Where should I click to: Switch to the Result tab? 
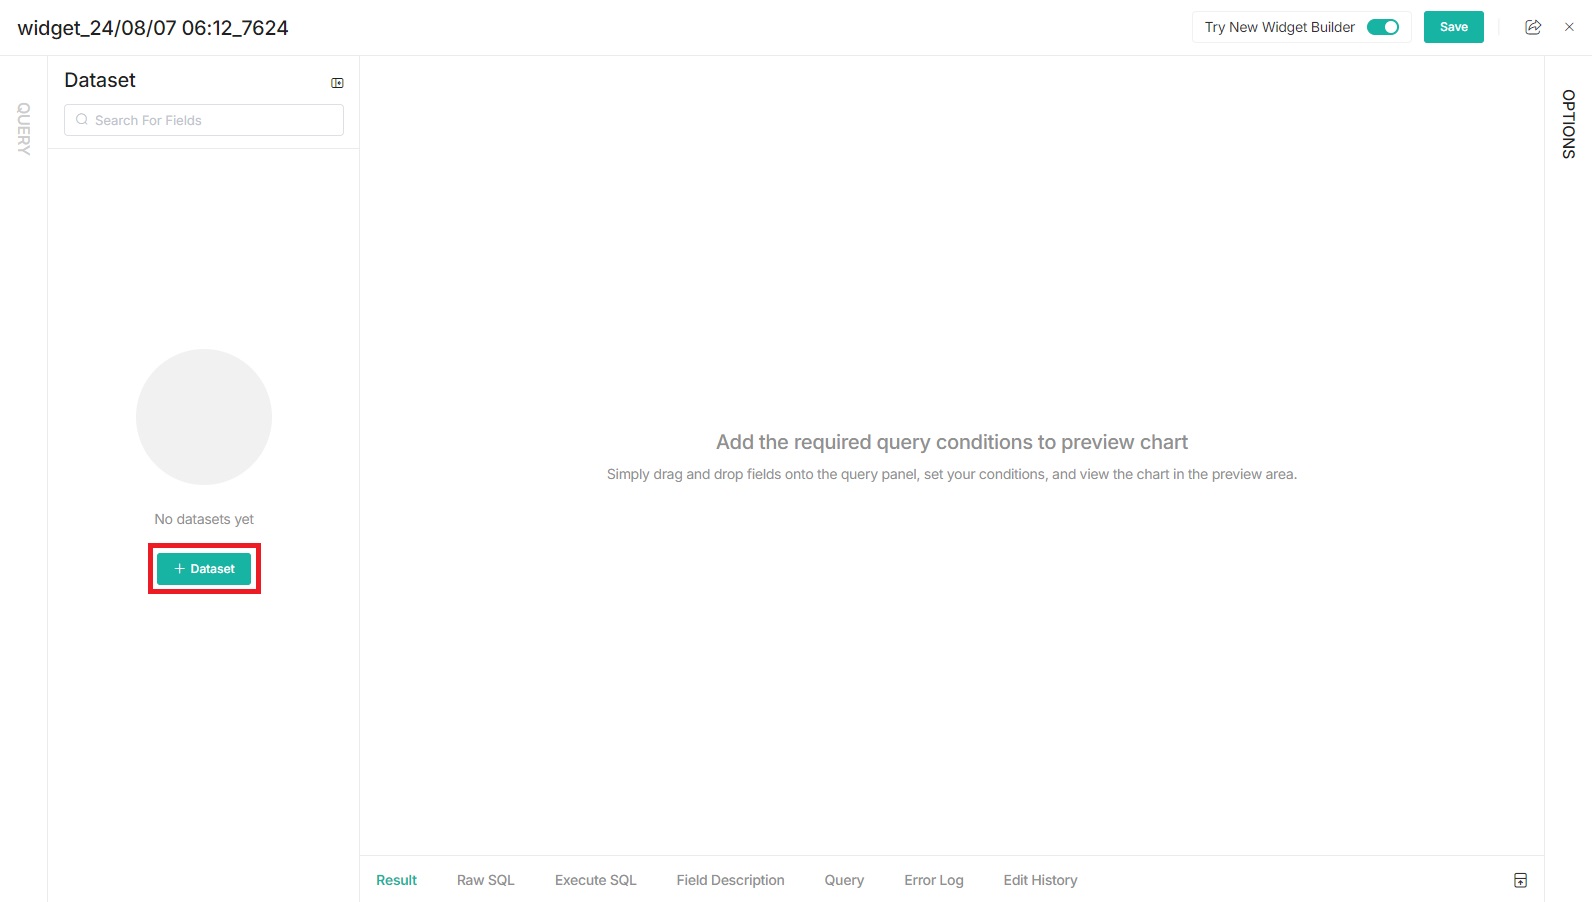(396, 880)
